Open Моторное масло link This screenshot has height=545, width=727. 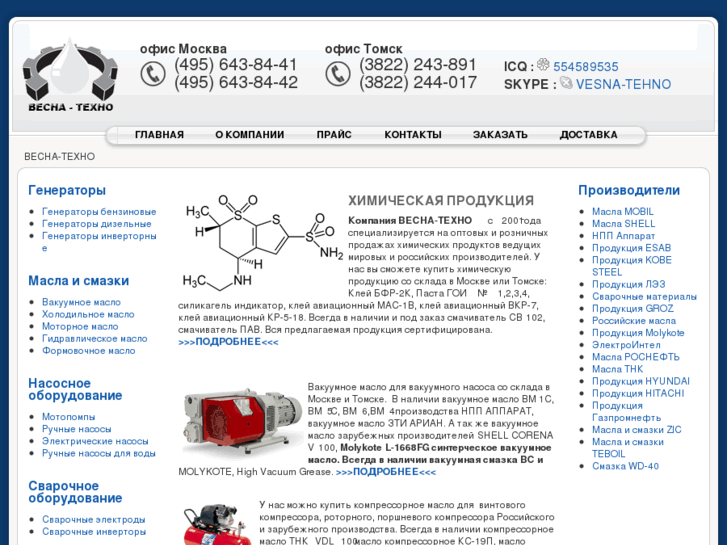pyautogui.click(x=80, y=326)
